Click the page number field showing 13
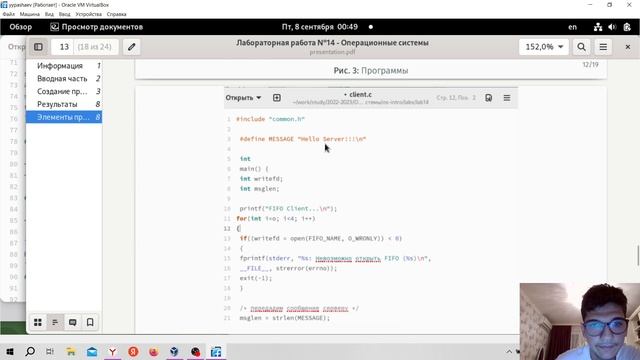The height and width of the screenshot is (360, 640). [64, 47]
